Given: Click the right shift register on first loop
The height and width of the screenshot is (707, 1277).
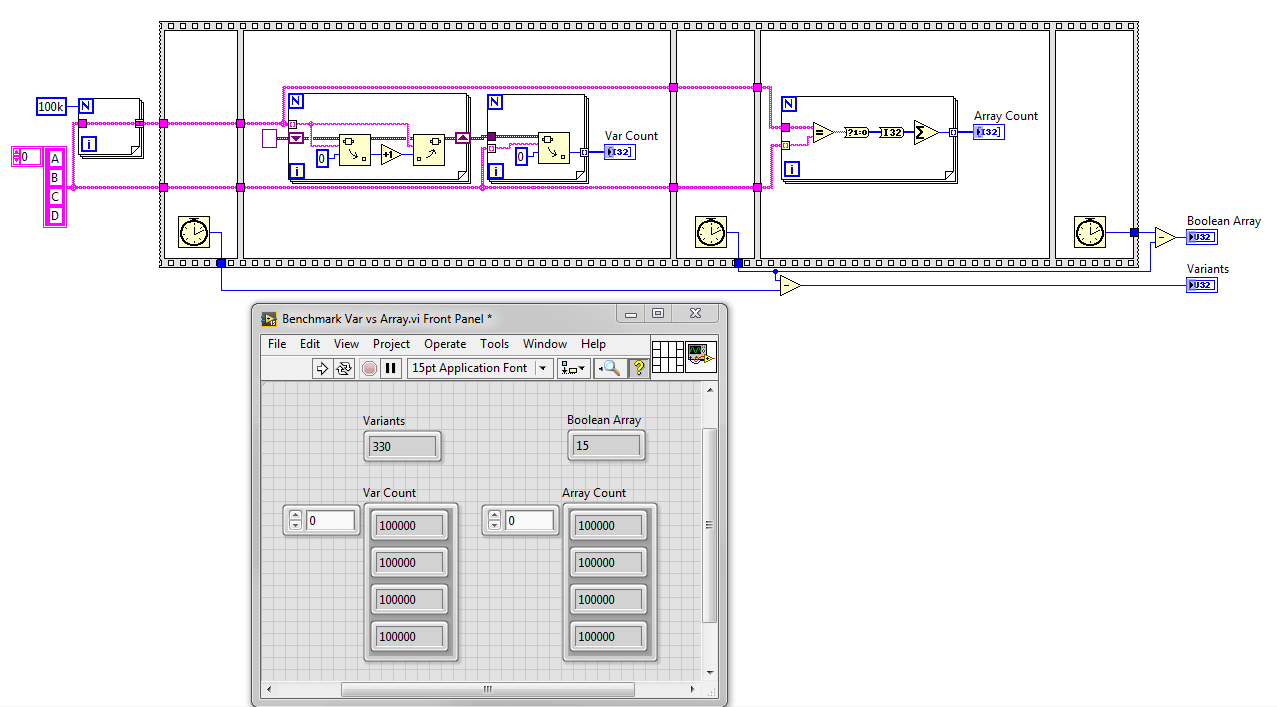Looking at the screenshot, I should 462,138.
